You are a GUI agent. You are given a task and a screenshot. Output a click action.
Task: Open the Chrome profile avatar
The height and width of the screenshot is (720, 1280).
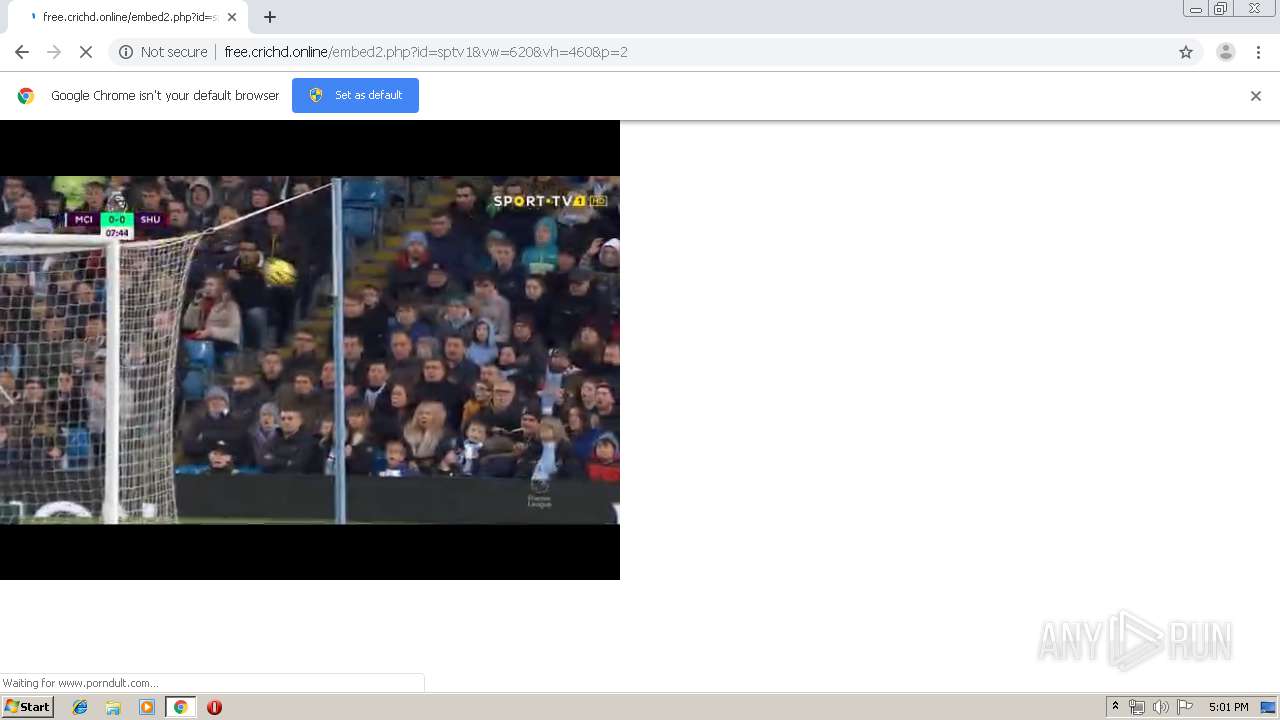tap(1226, 52)
